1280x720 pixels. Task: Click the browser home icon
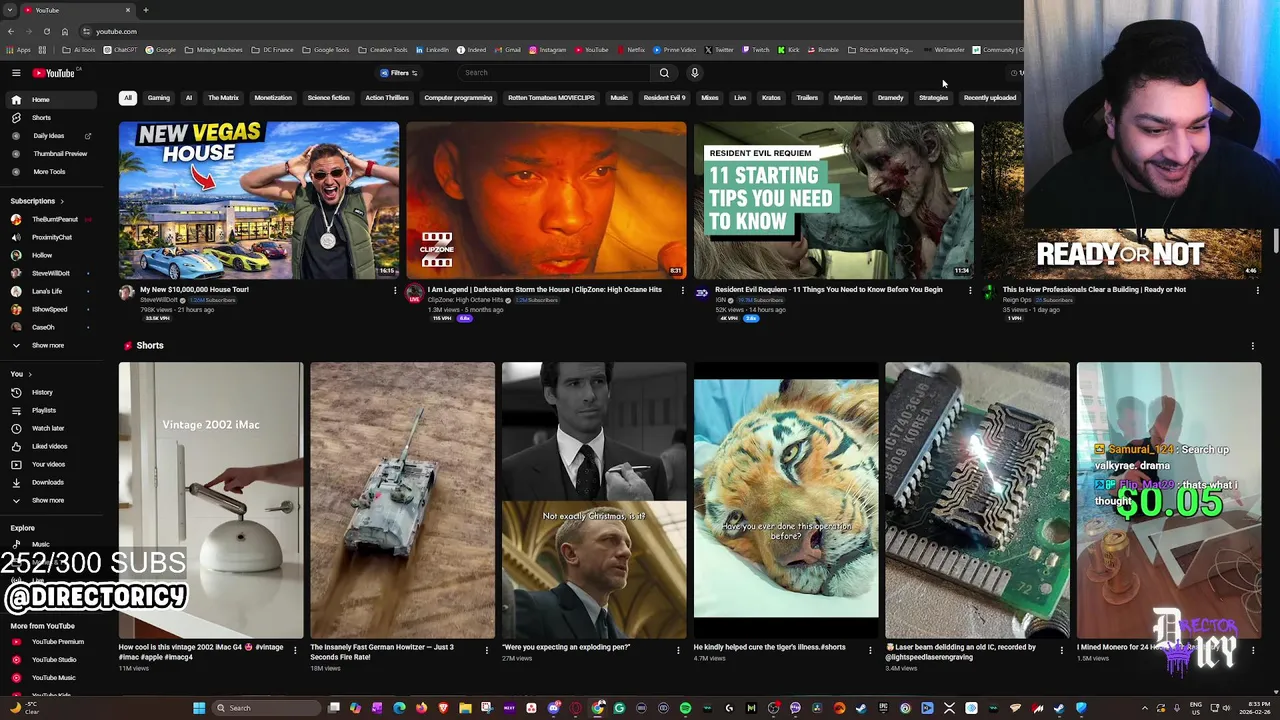tap(64, 31)
